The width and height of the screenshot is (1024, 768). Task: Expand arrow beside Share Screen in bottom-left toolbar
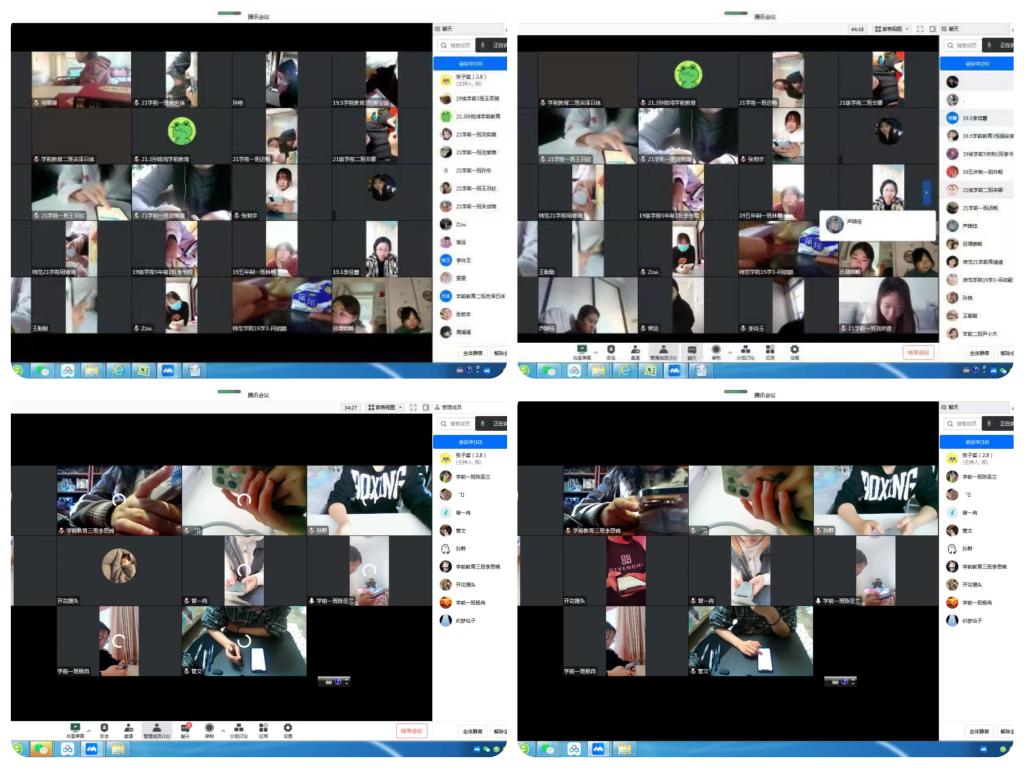coord(89,730)
